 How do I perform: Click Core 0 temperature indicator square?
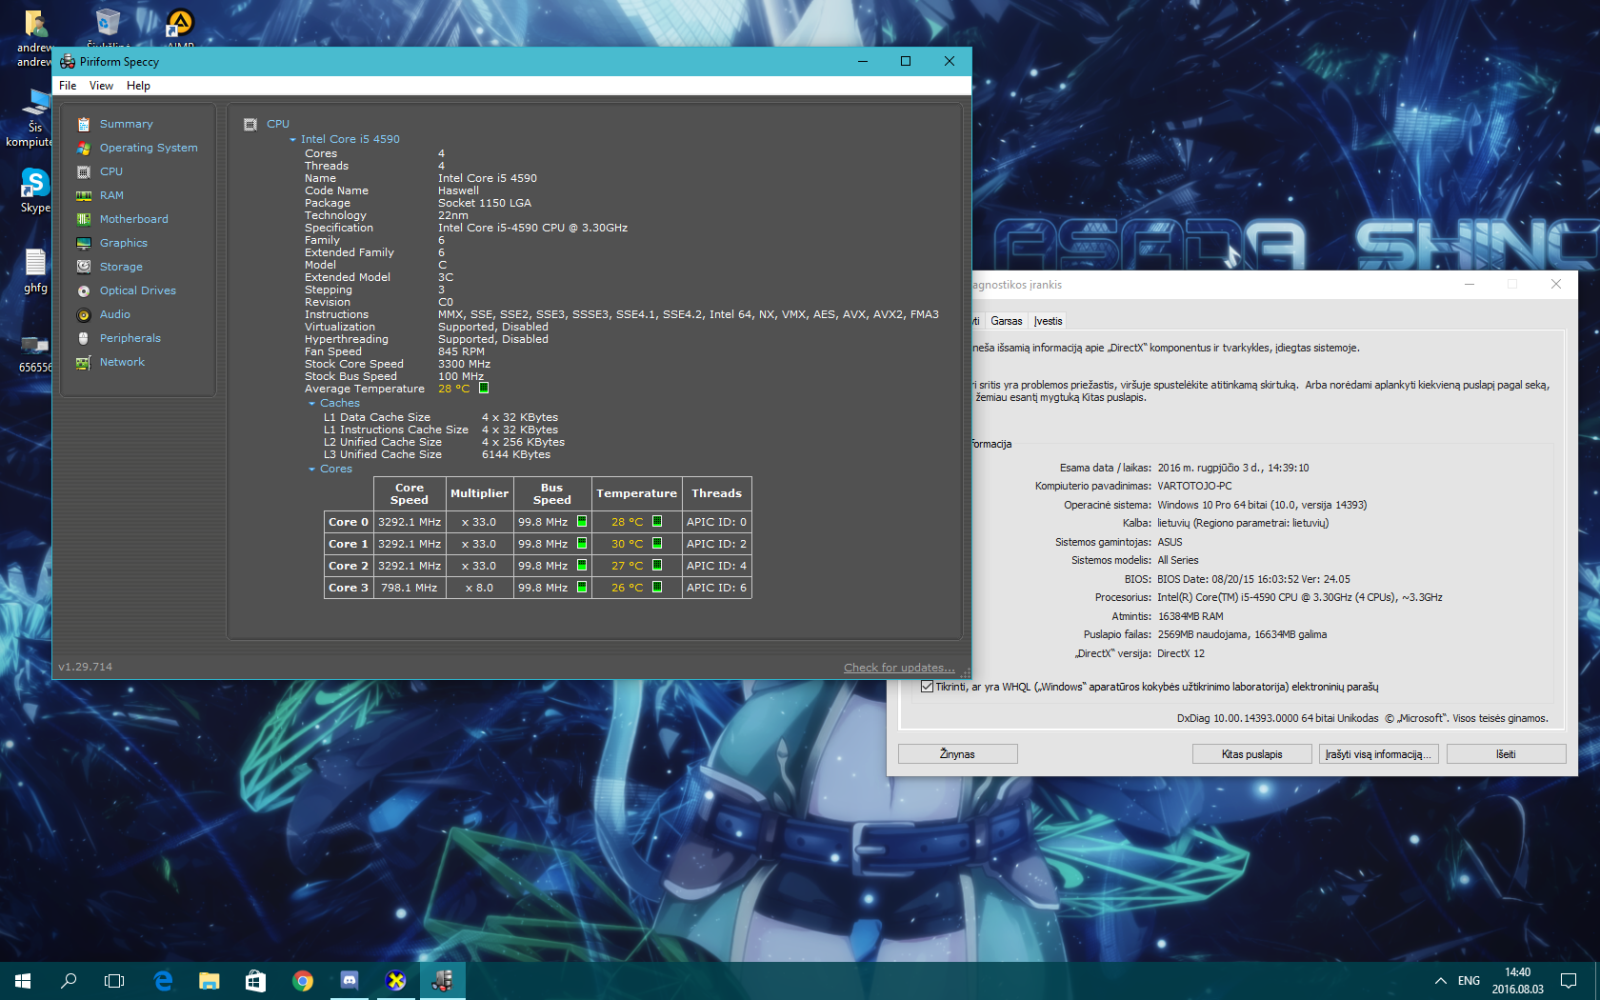657,521
